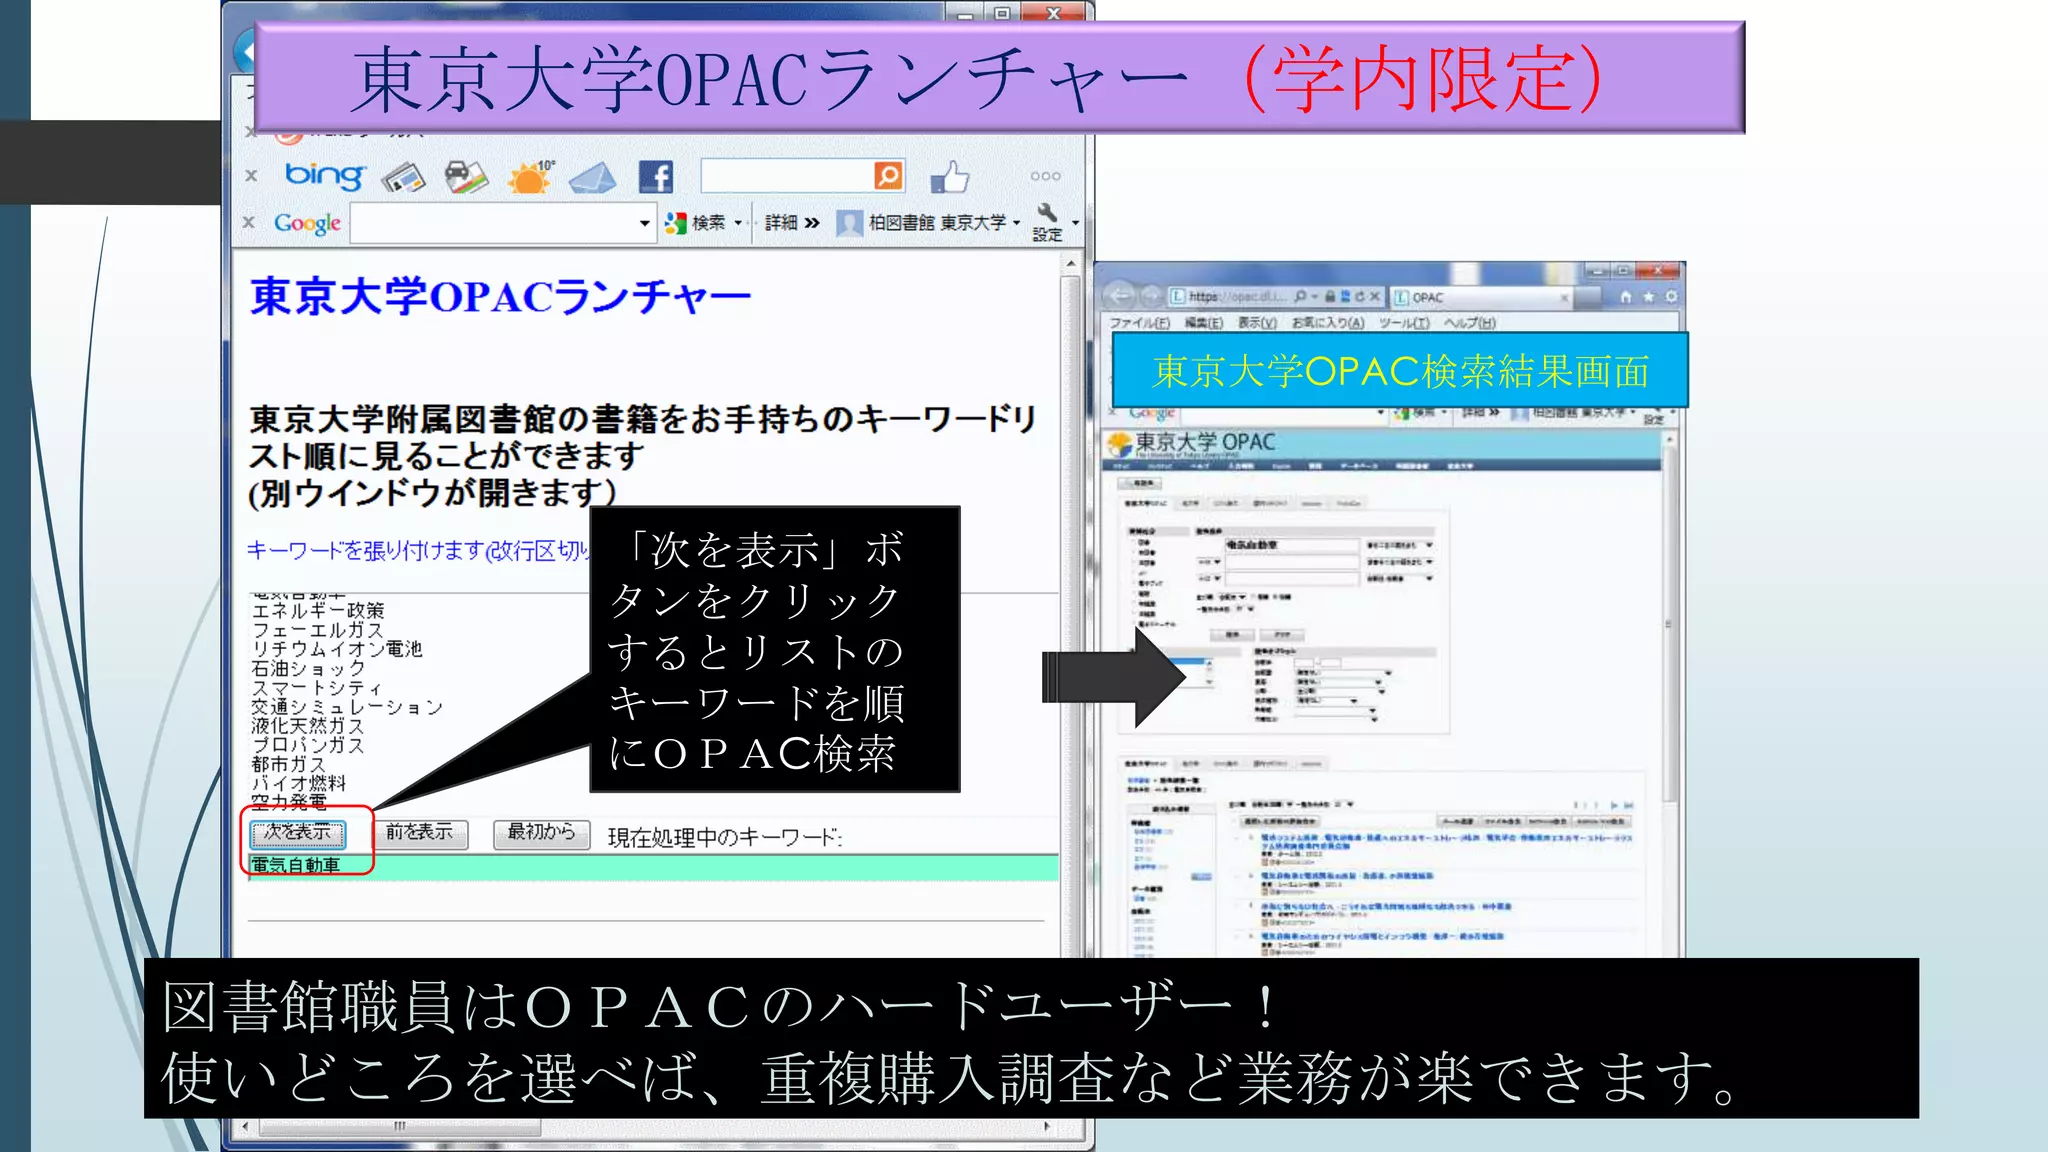Click the Google profile avatar icon
The width and height of the screenshot is (2048, 1152).
[849, 222]
